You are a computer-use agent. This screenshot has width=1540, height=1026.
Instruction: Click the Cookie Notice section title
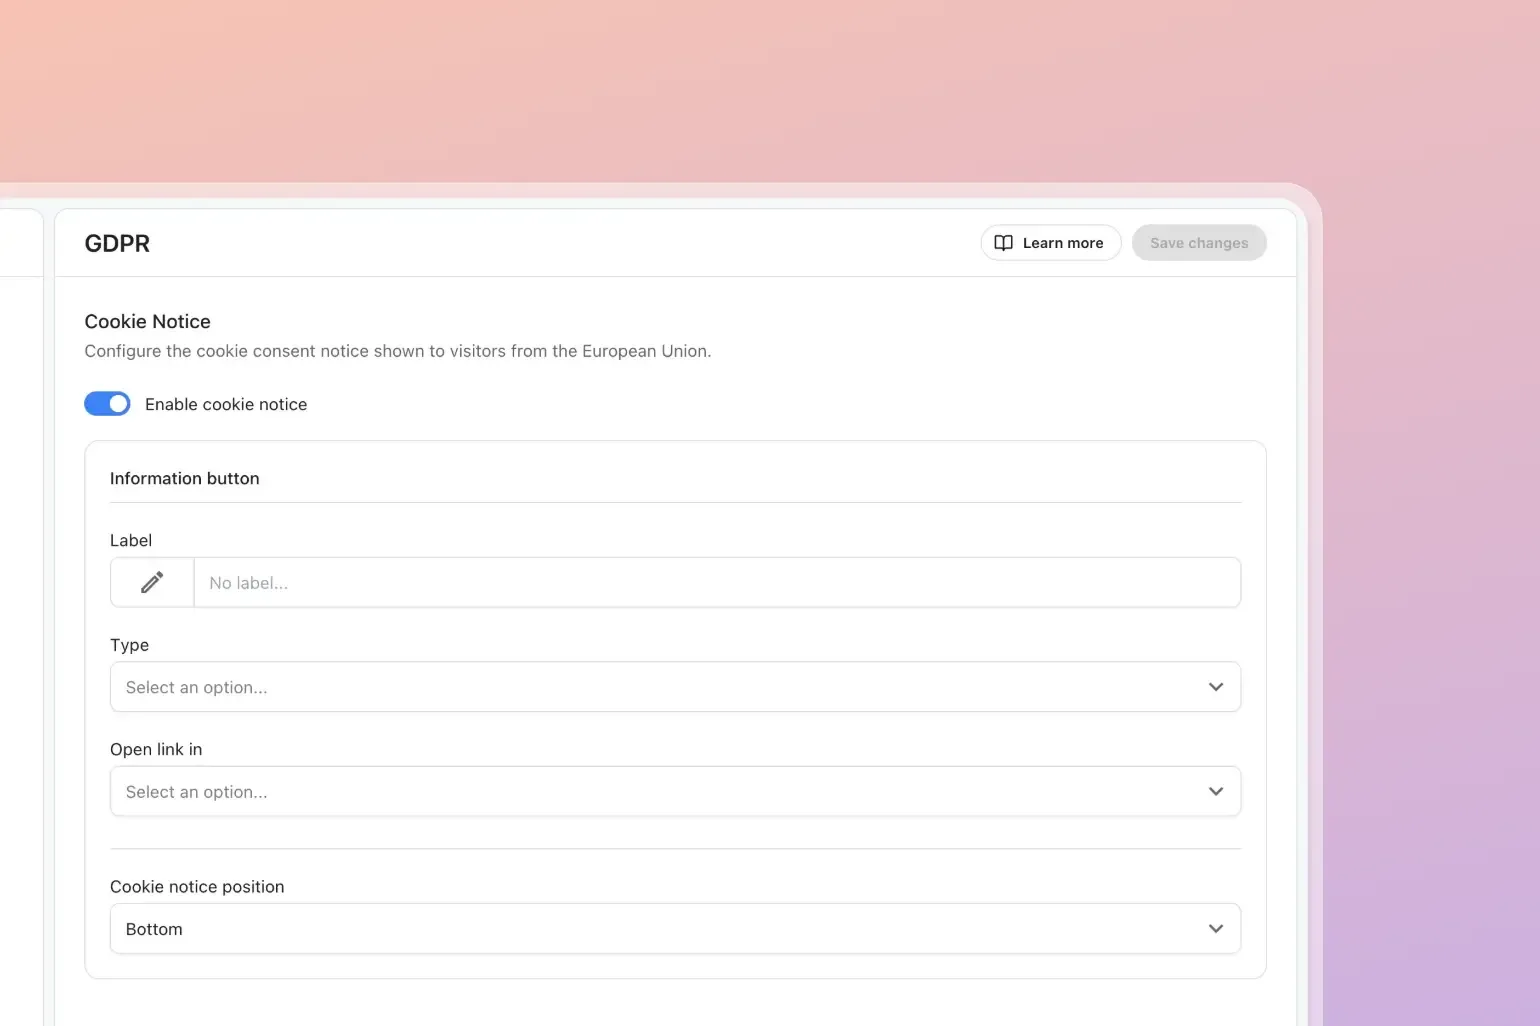[x=147, y=321]
